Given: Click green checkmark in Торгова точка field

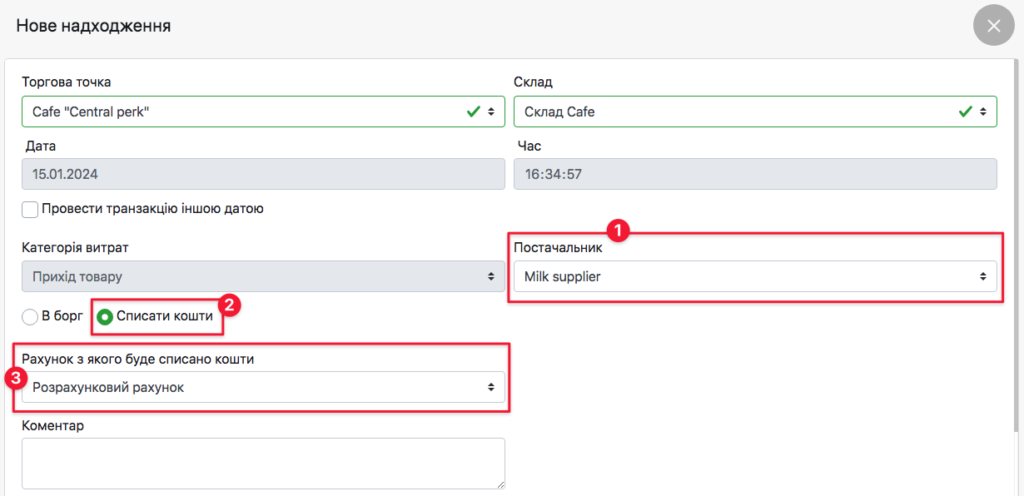Looking at the screenshot, I should [473, 112].
